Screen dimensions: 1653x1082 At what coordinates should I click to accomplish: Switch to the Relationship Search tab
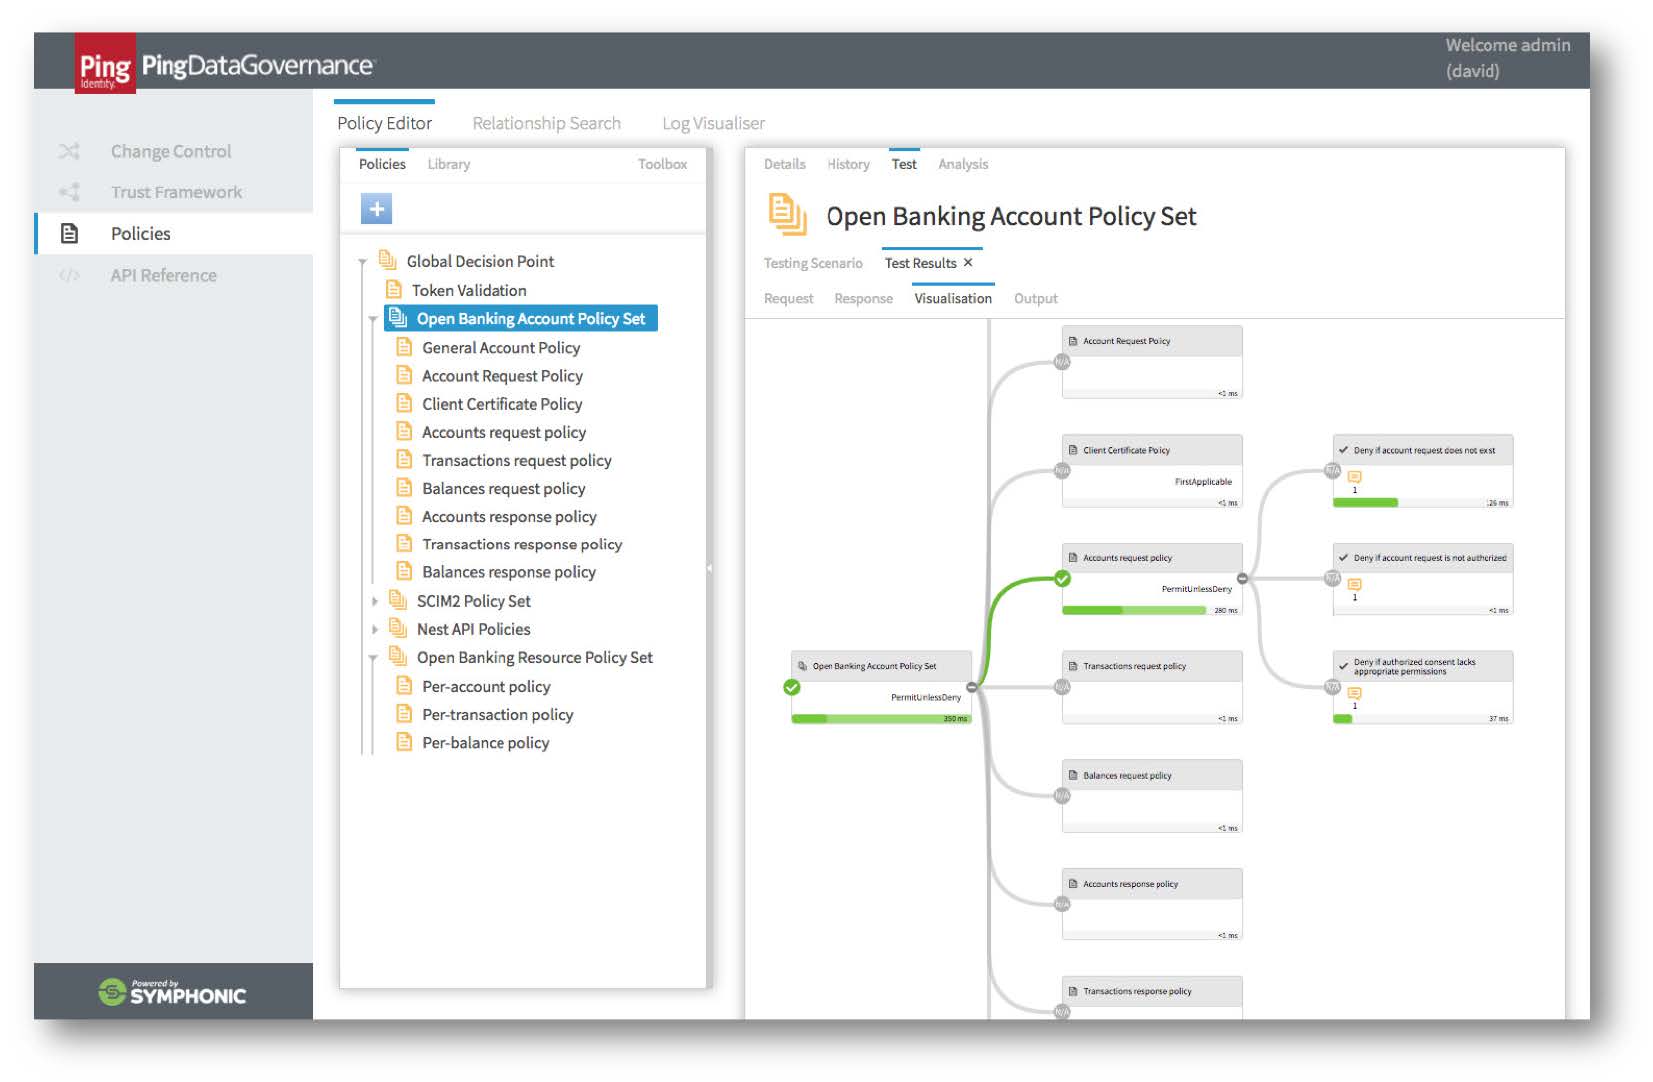point(546,123)
